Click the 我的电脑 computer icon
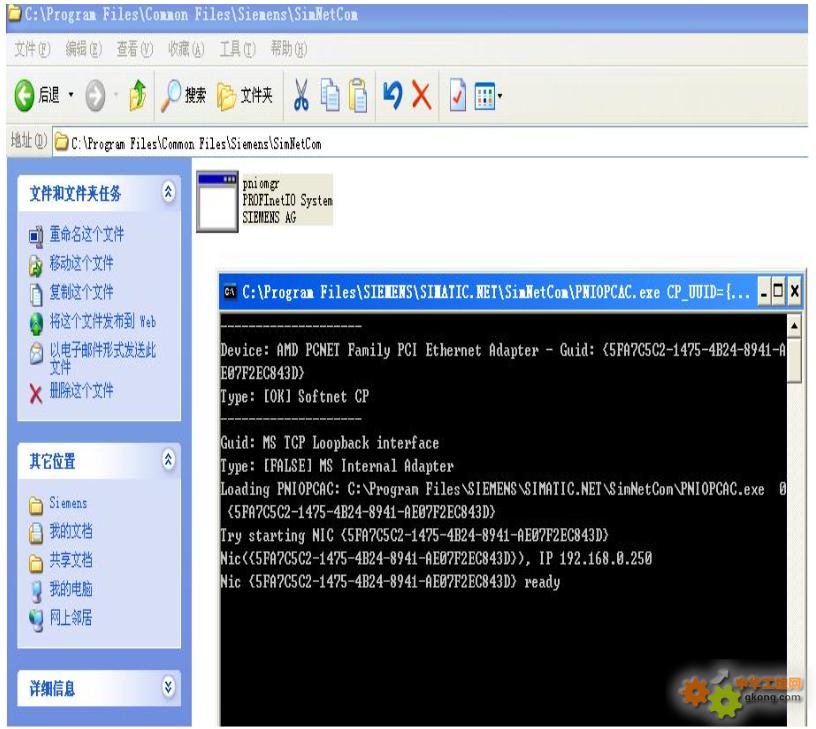 (36, 592)
